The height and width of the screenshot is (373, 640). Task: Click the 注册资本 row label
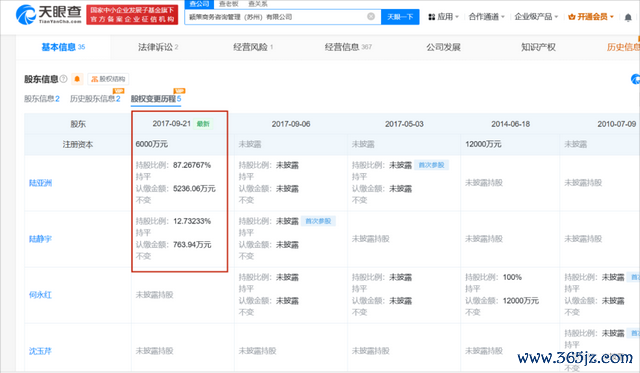point(78,144)
